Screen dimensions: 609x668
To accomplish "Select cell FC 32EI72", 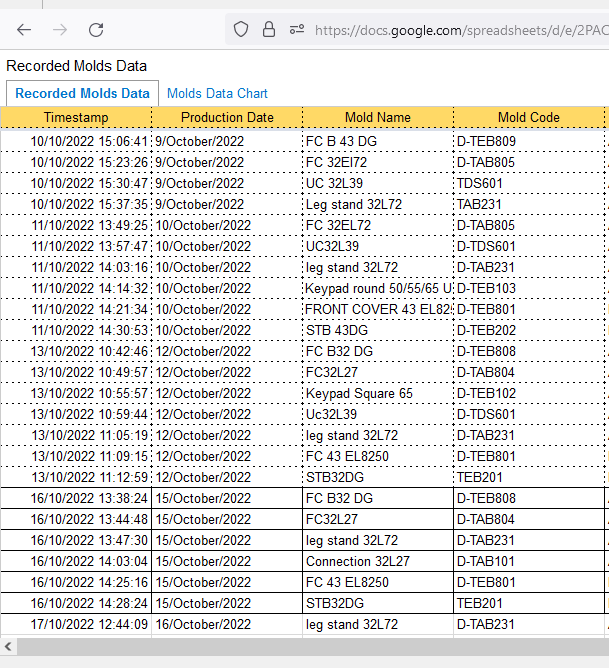I will click(x=378, y=162).
